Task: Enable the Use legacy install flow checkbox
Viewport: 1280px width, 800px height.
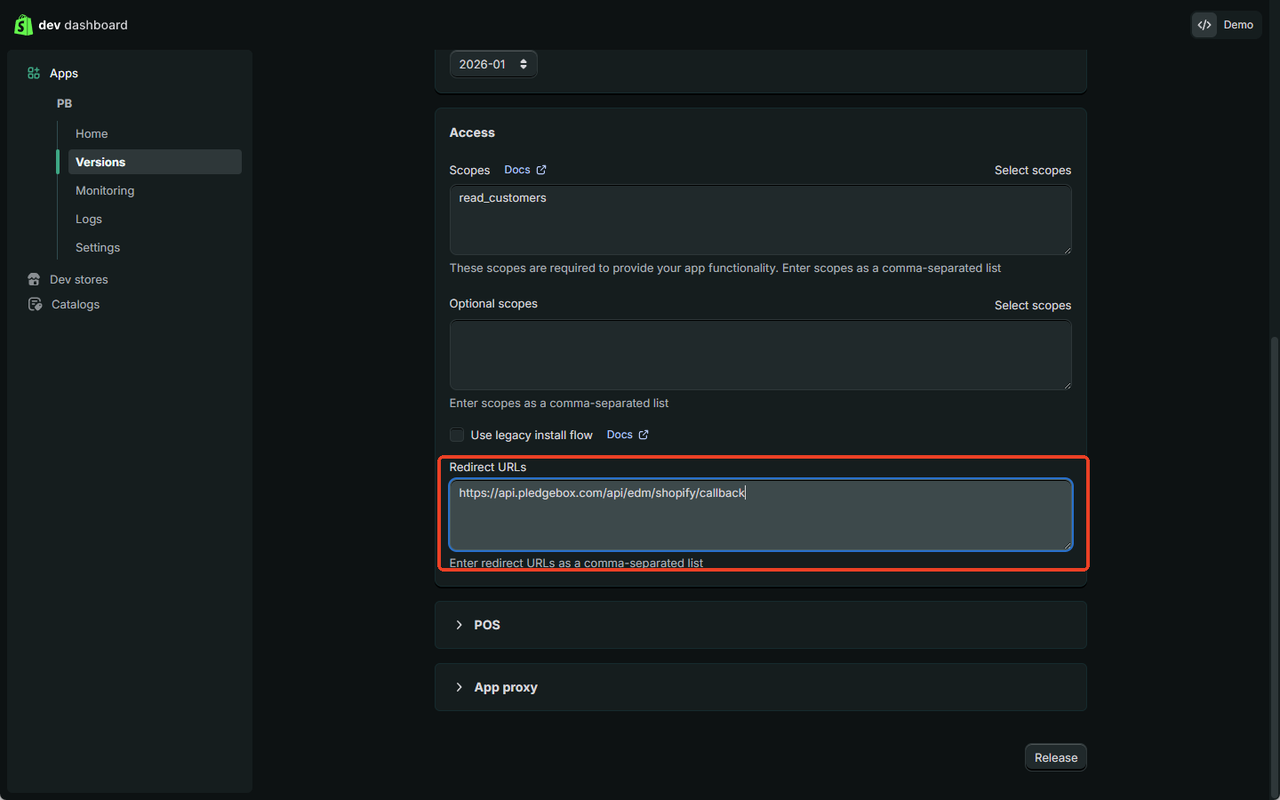Action: pyautogui.click(x=457, y=435)
